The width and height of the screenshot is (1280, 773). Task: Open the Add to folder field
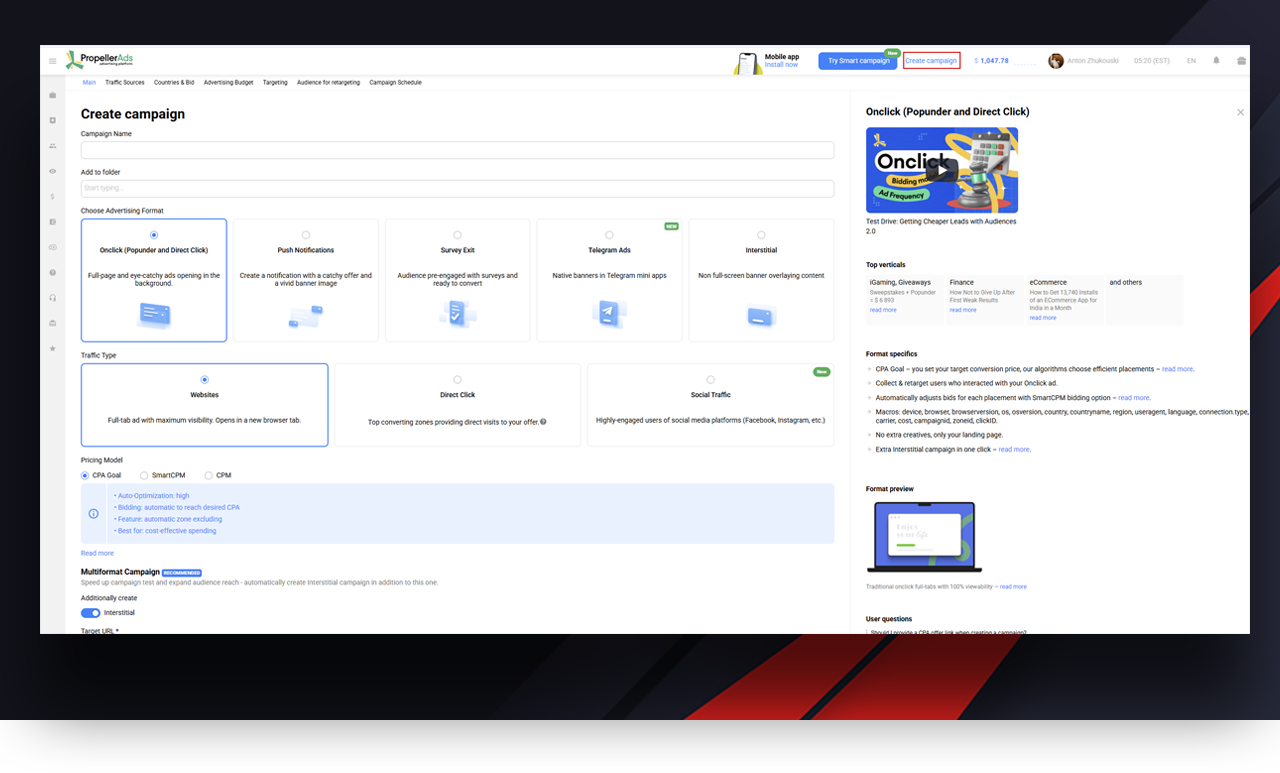click(x=457, y=188)
